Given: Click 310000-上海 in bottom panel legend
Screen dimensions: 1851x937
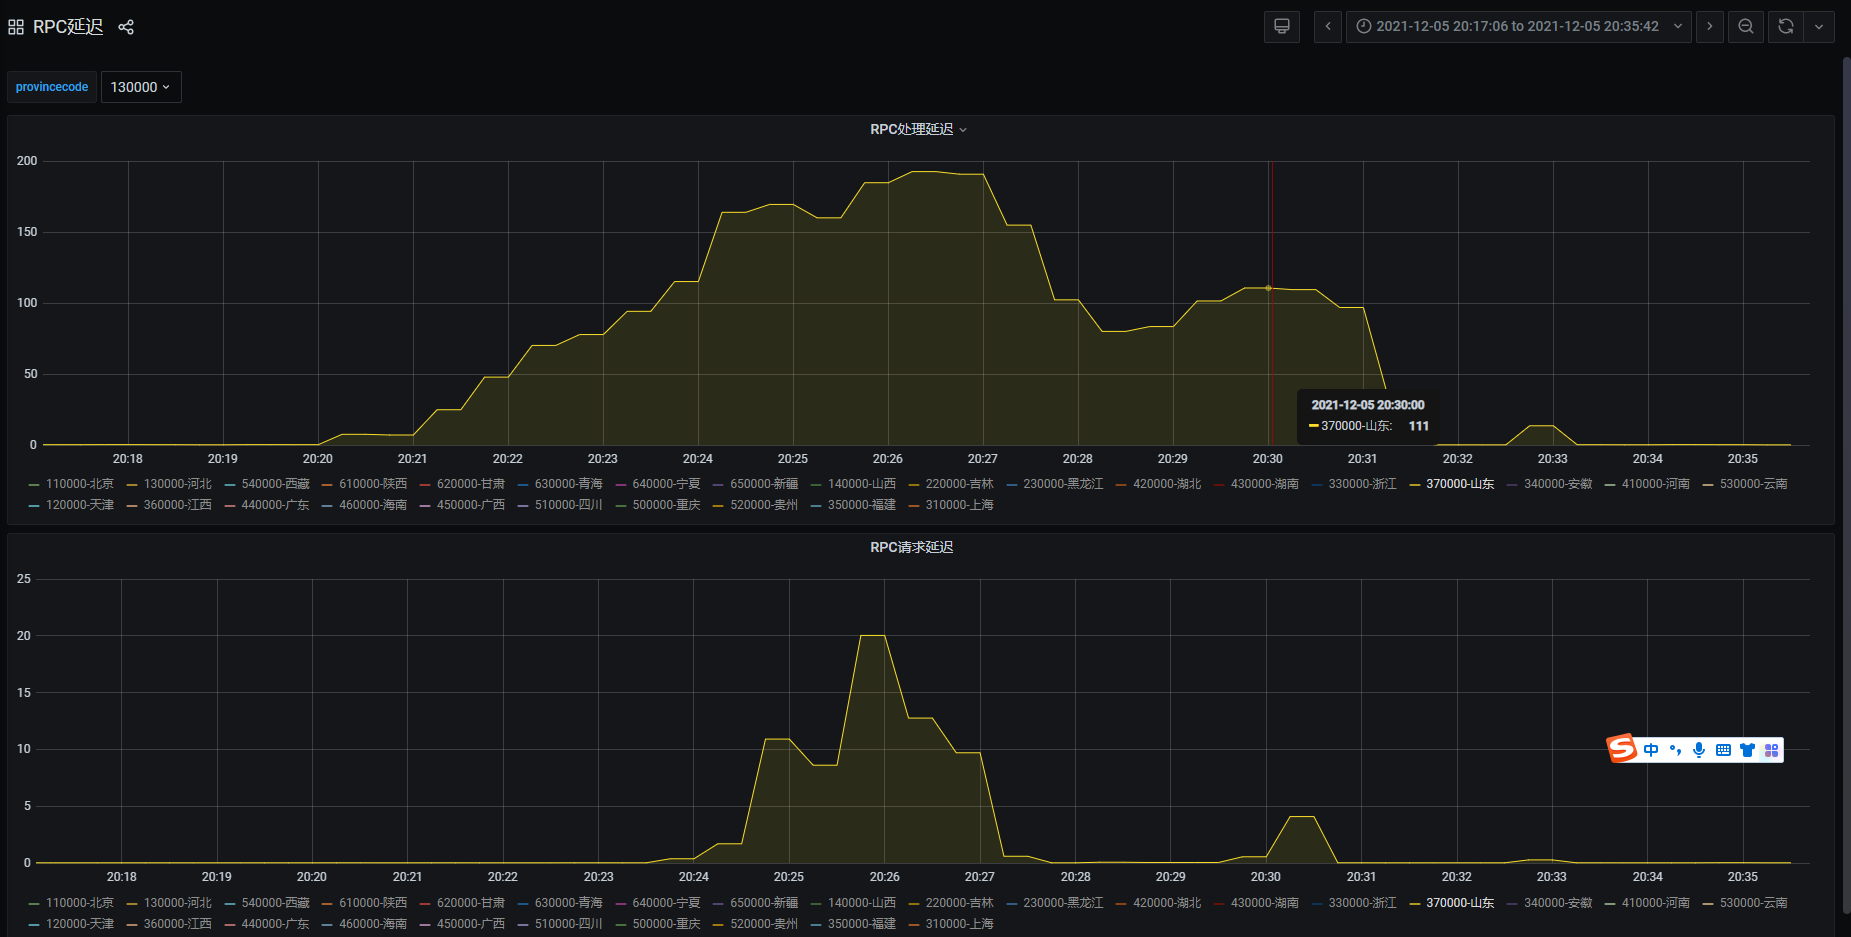Looking at the screenshot, I should pos(960,924).
